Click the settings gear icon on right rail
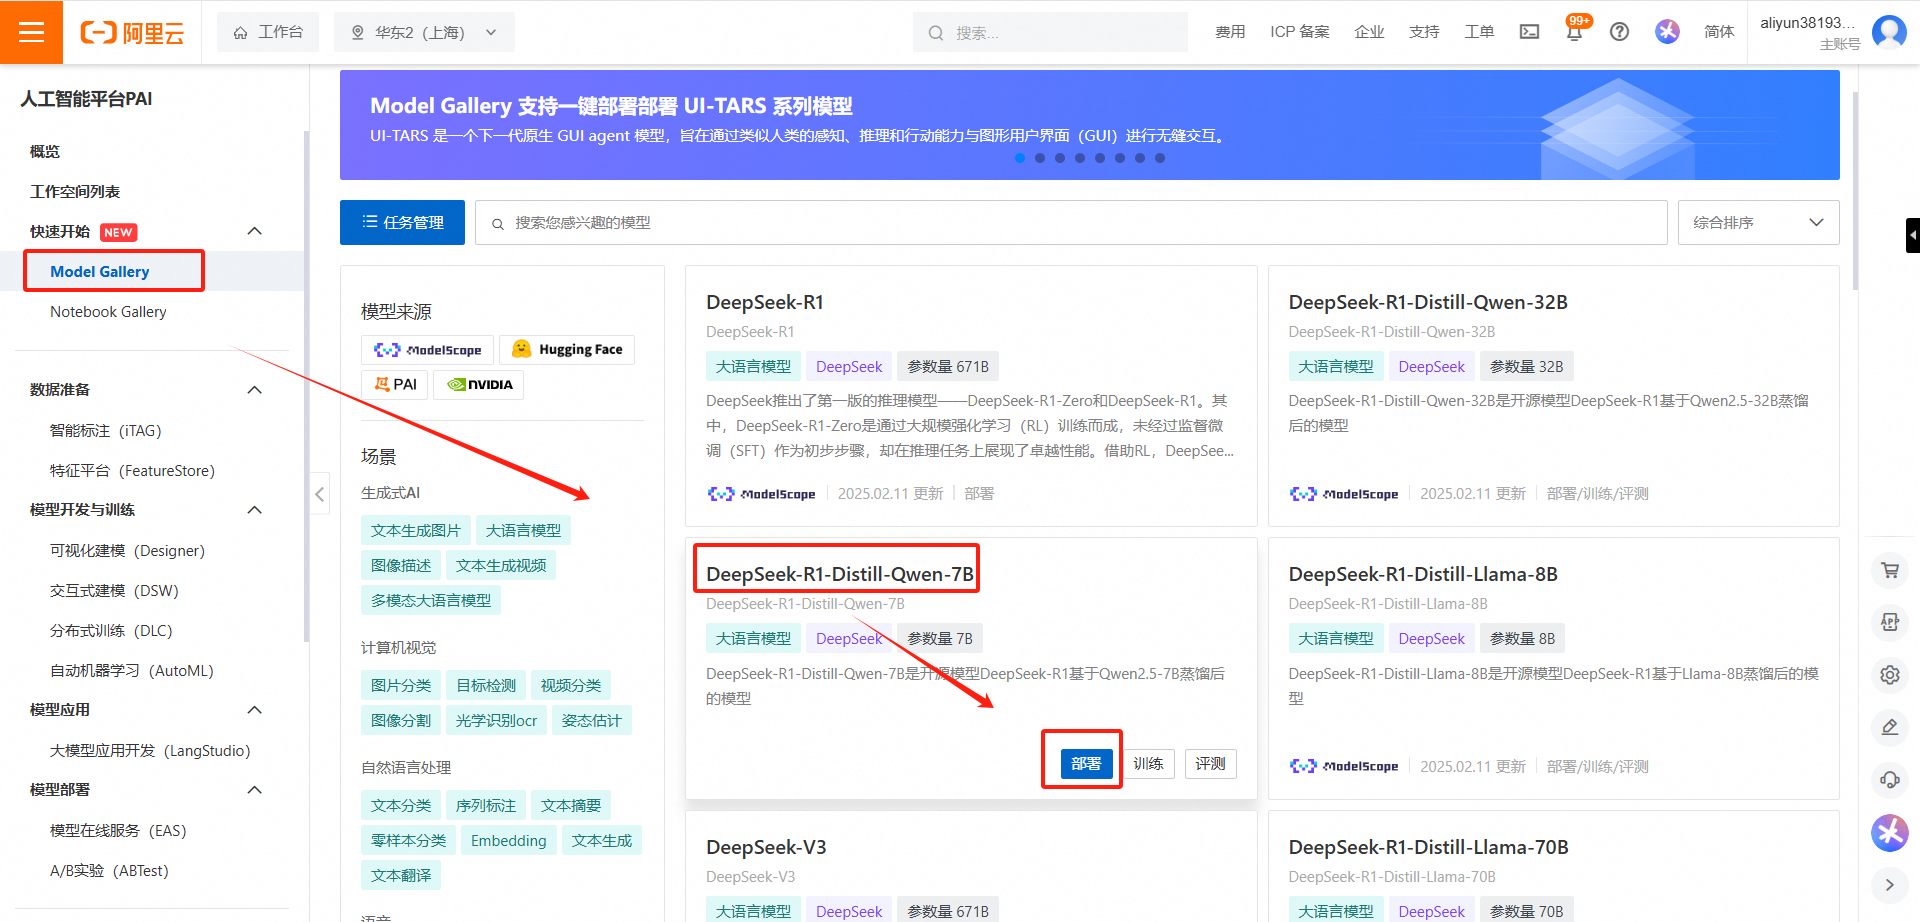The image size is (1920, 922). 1889,675
